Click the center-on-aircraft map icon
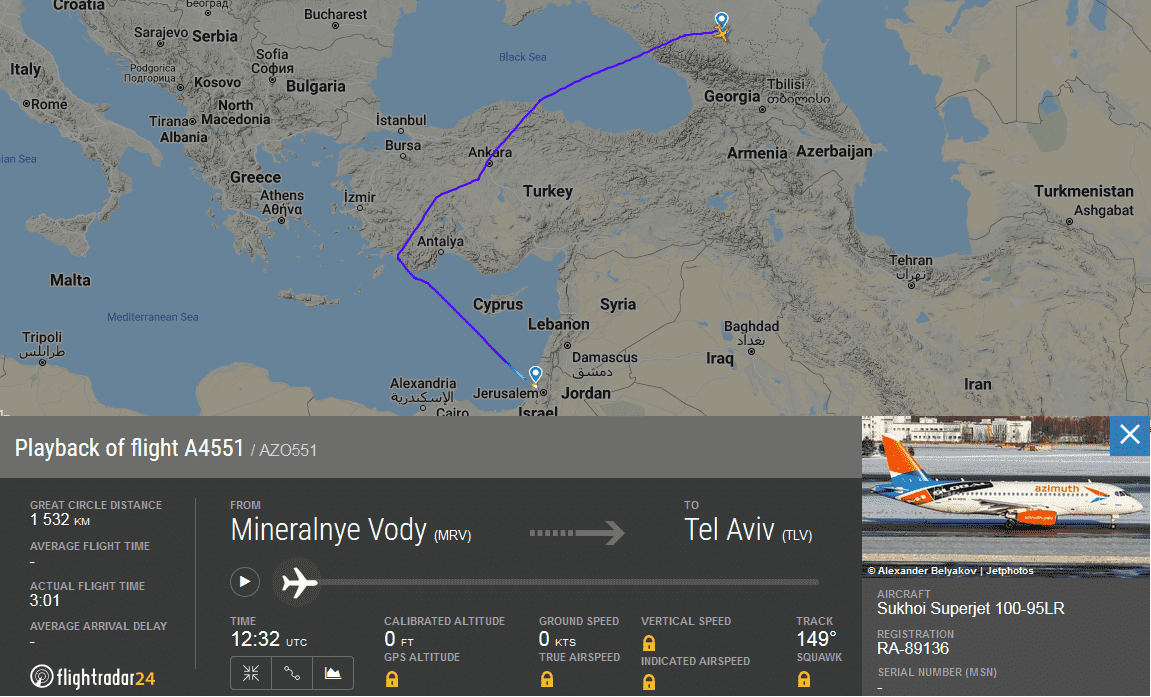 pos(250,673)
